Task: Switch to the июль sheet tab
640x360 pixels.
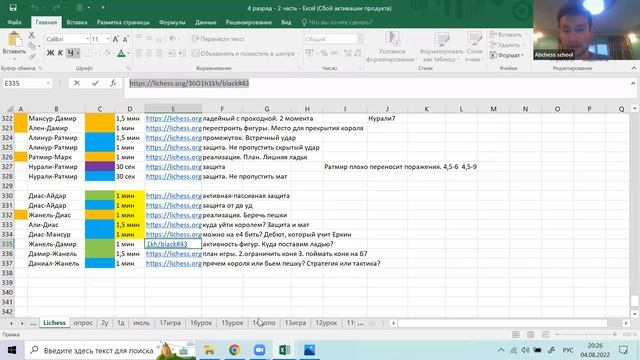Action: (141, 323)
